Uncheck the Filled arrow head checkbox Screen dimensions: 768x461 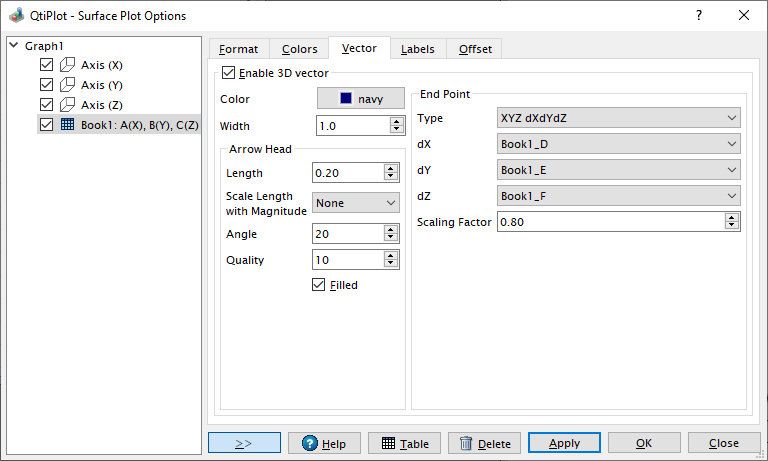coord(319,285)
